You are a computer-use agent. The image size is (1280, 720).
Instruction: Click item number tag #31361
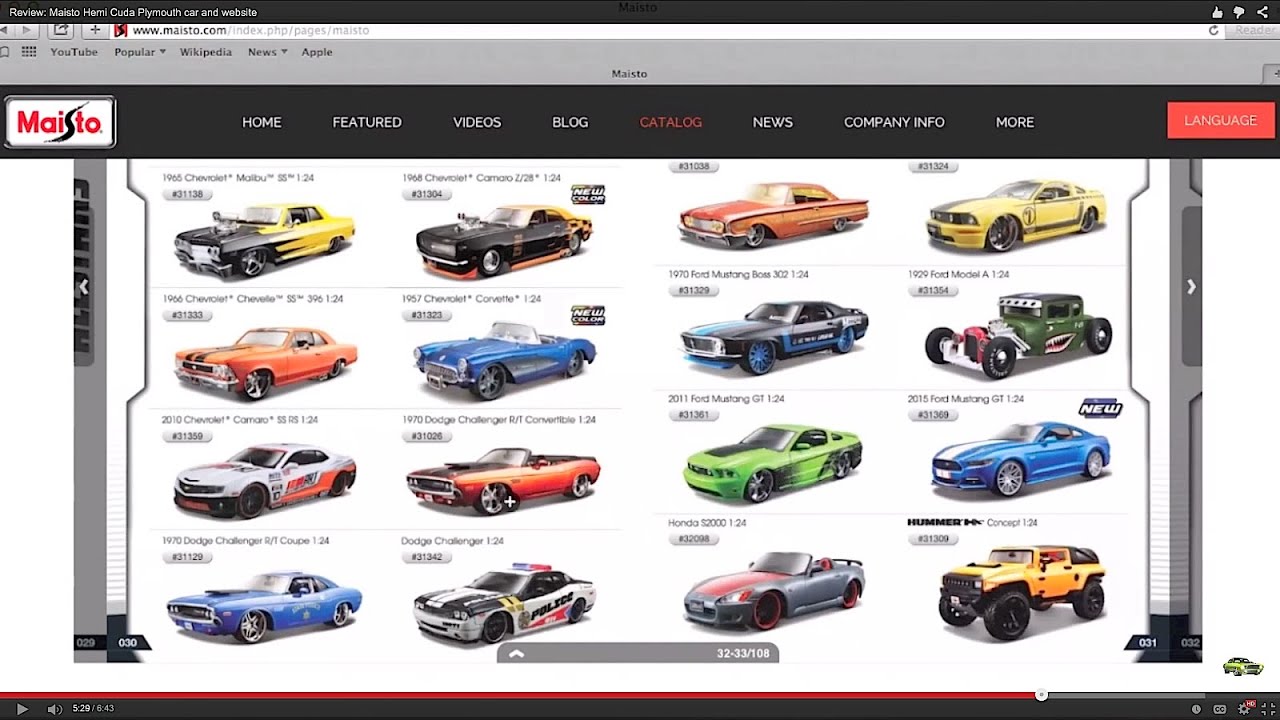[693, 414]
